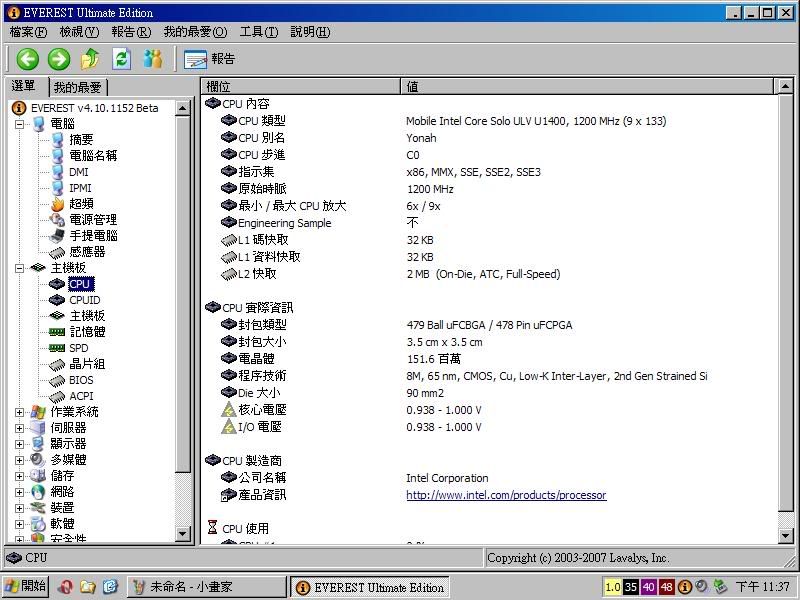Click the 網路 globe icon

coord(38,492)
